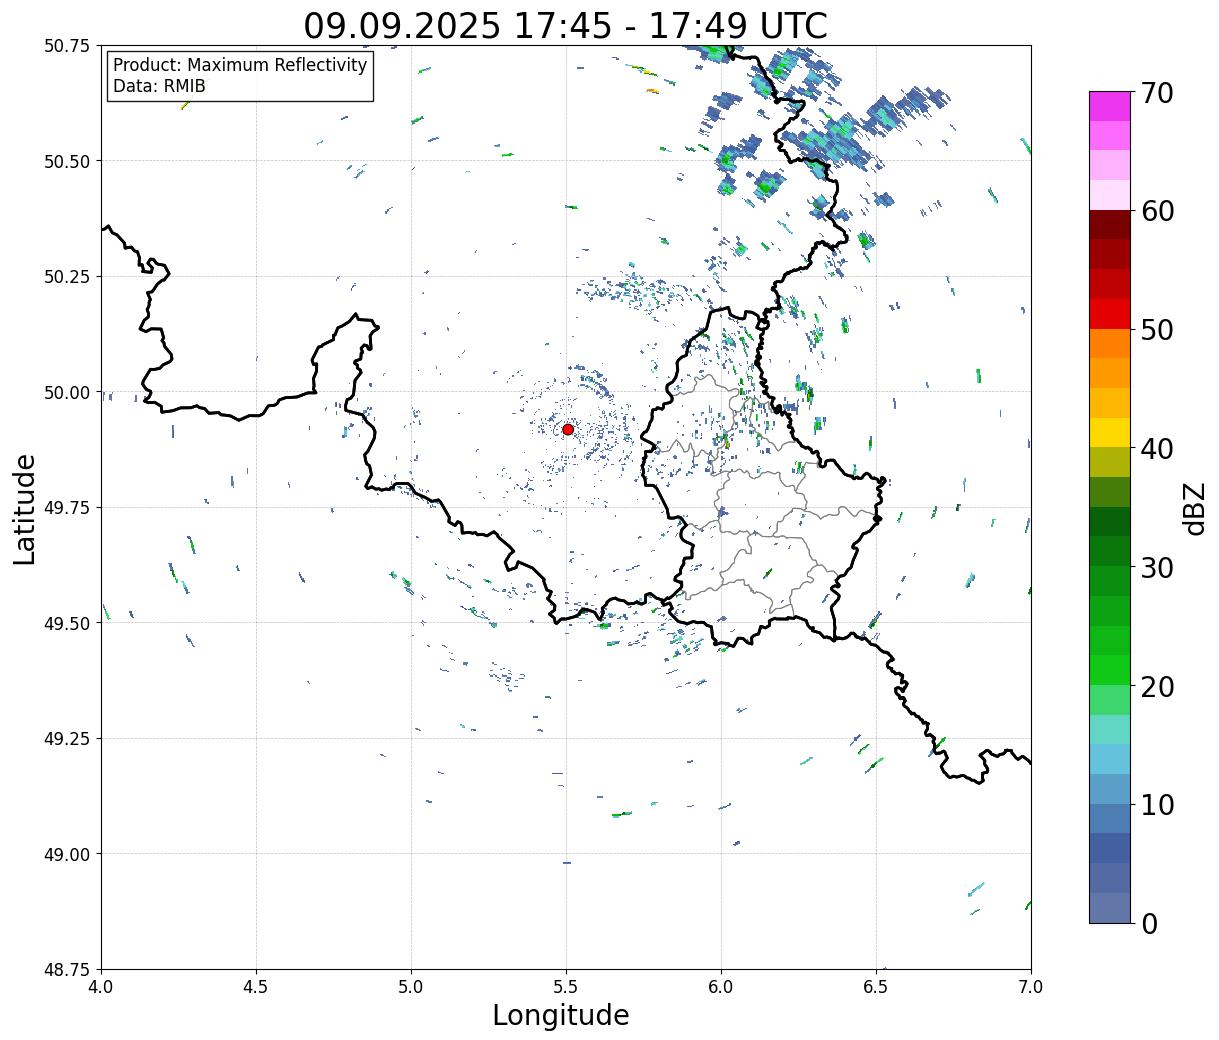The image size is (1219, 1040).
Task: Click the longitude tick label 7.0
Action: coord(1031,987)
